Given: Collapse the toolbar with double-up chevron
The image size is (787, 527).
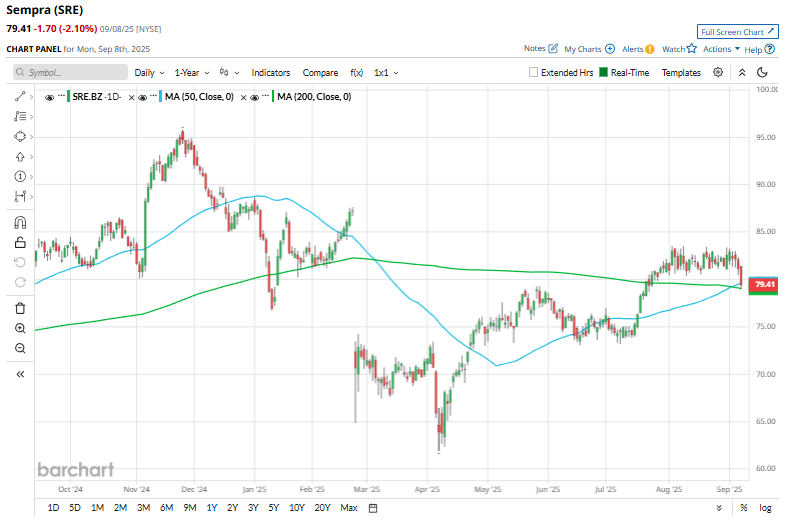Looking at the screenshot, I should click(742, 72).
